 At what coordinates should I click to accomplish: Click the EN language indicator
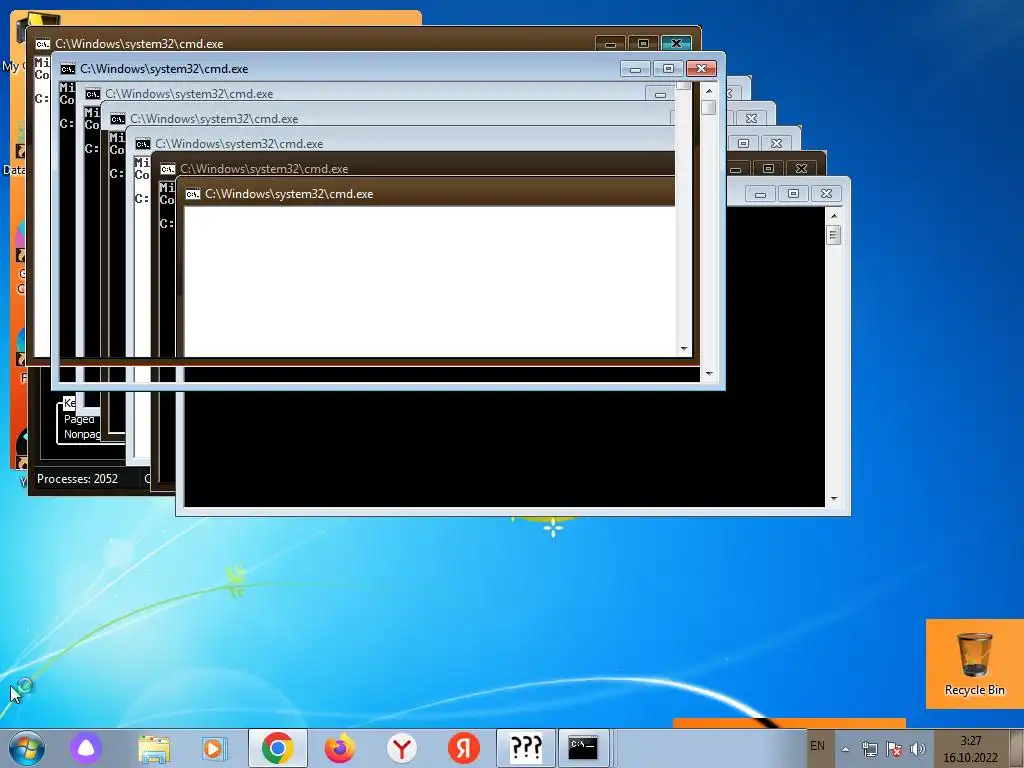[x=817, y=746]
